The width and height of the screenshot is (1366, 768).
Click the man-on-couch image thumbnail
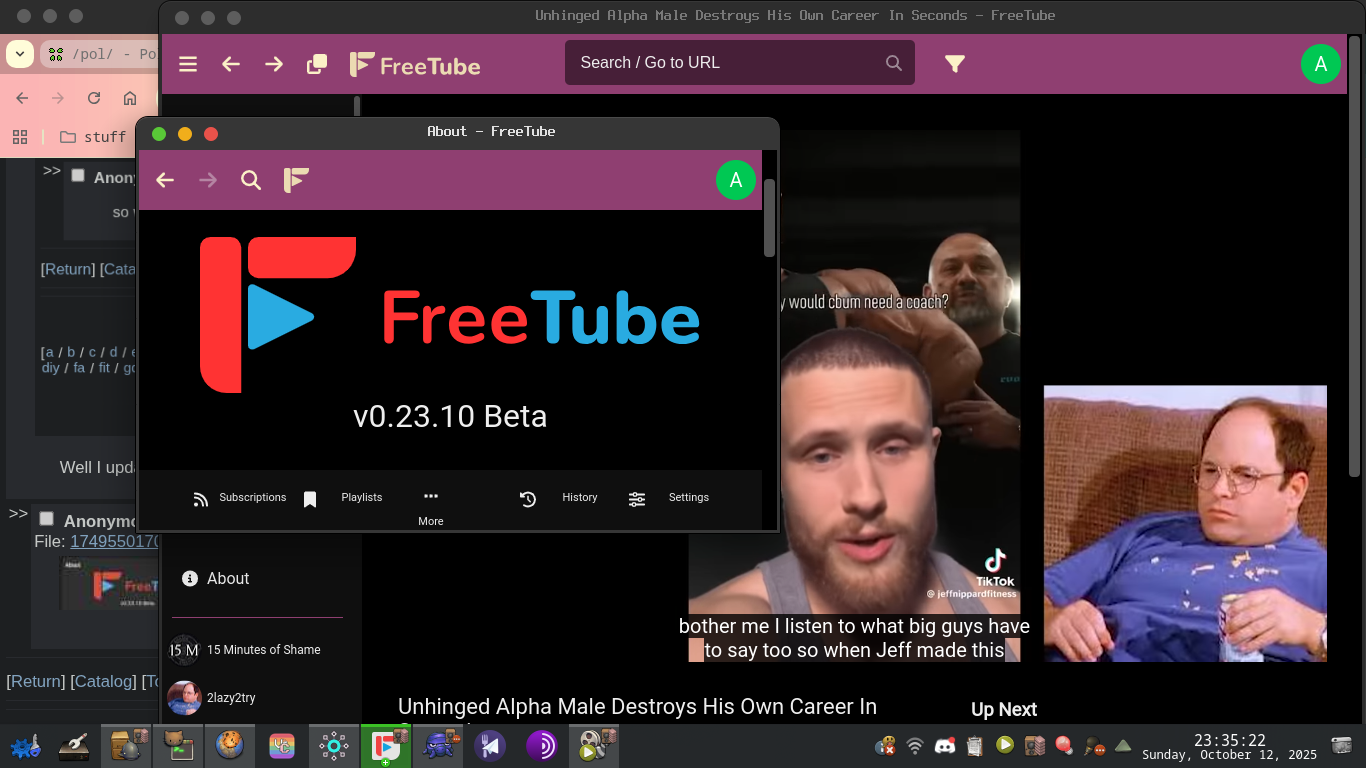[1185, 524]
